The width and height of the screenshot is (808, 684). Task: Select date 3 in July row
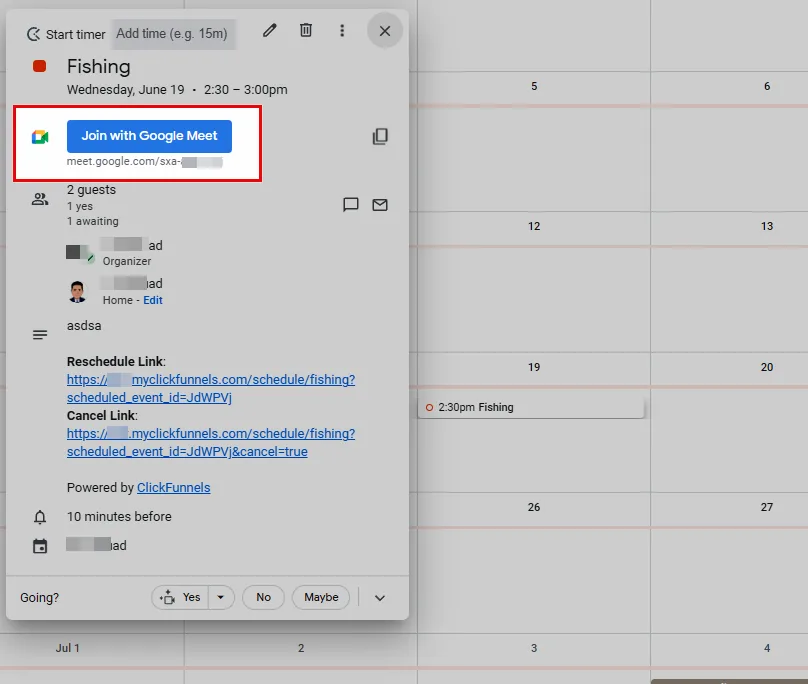tap(534, 648)
